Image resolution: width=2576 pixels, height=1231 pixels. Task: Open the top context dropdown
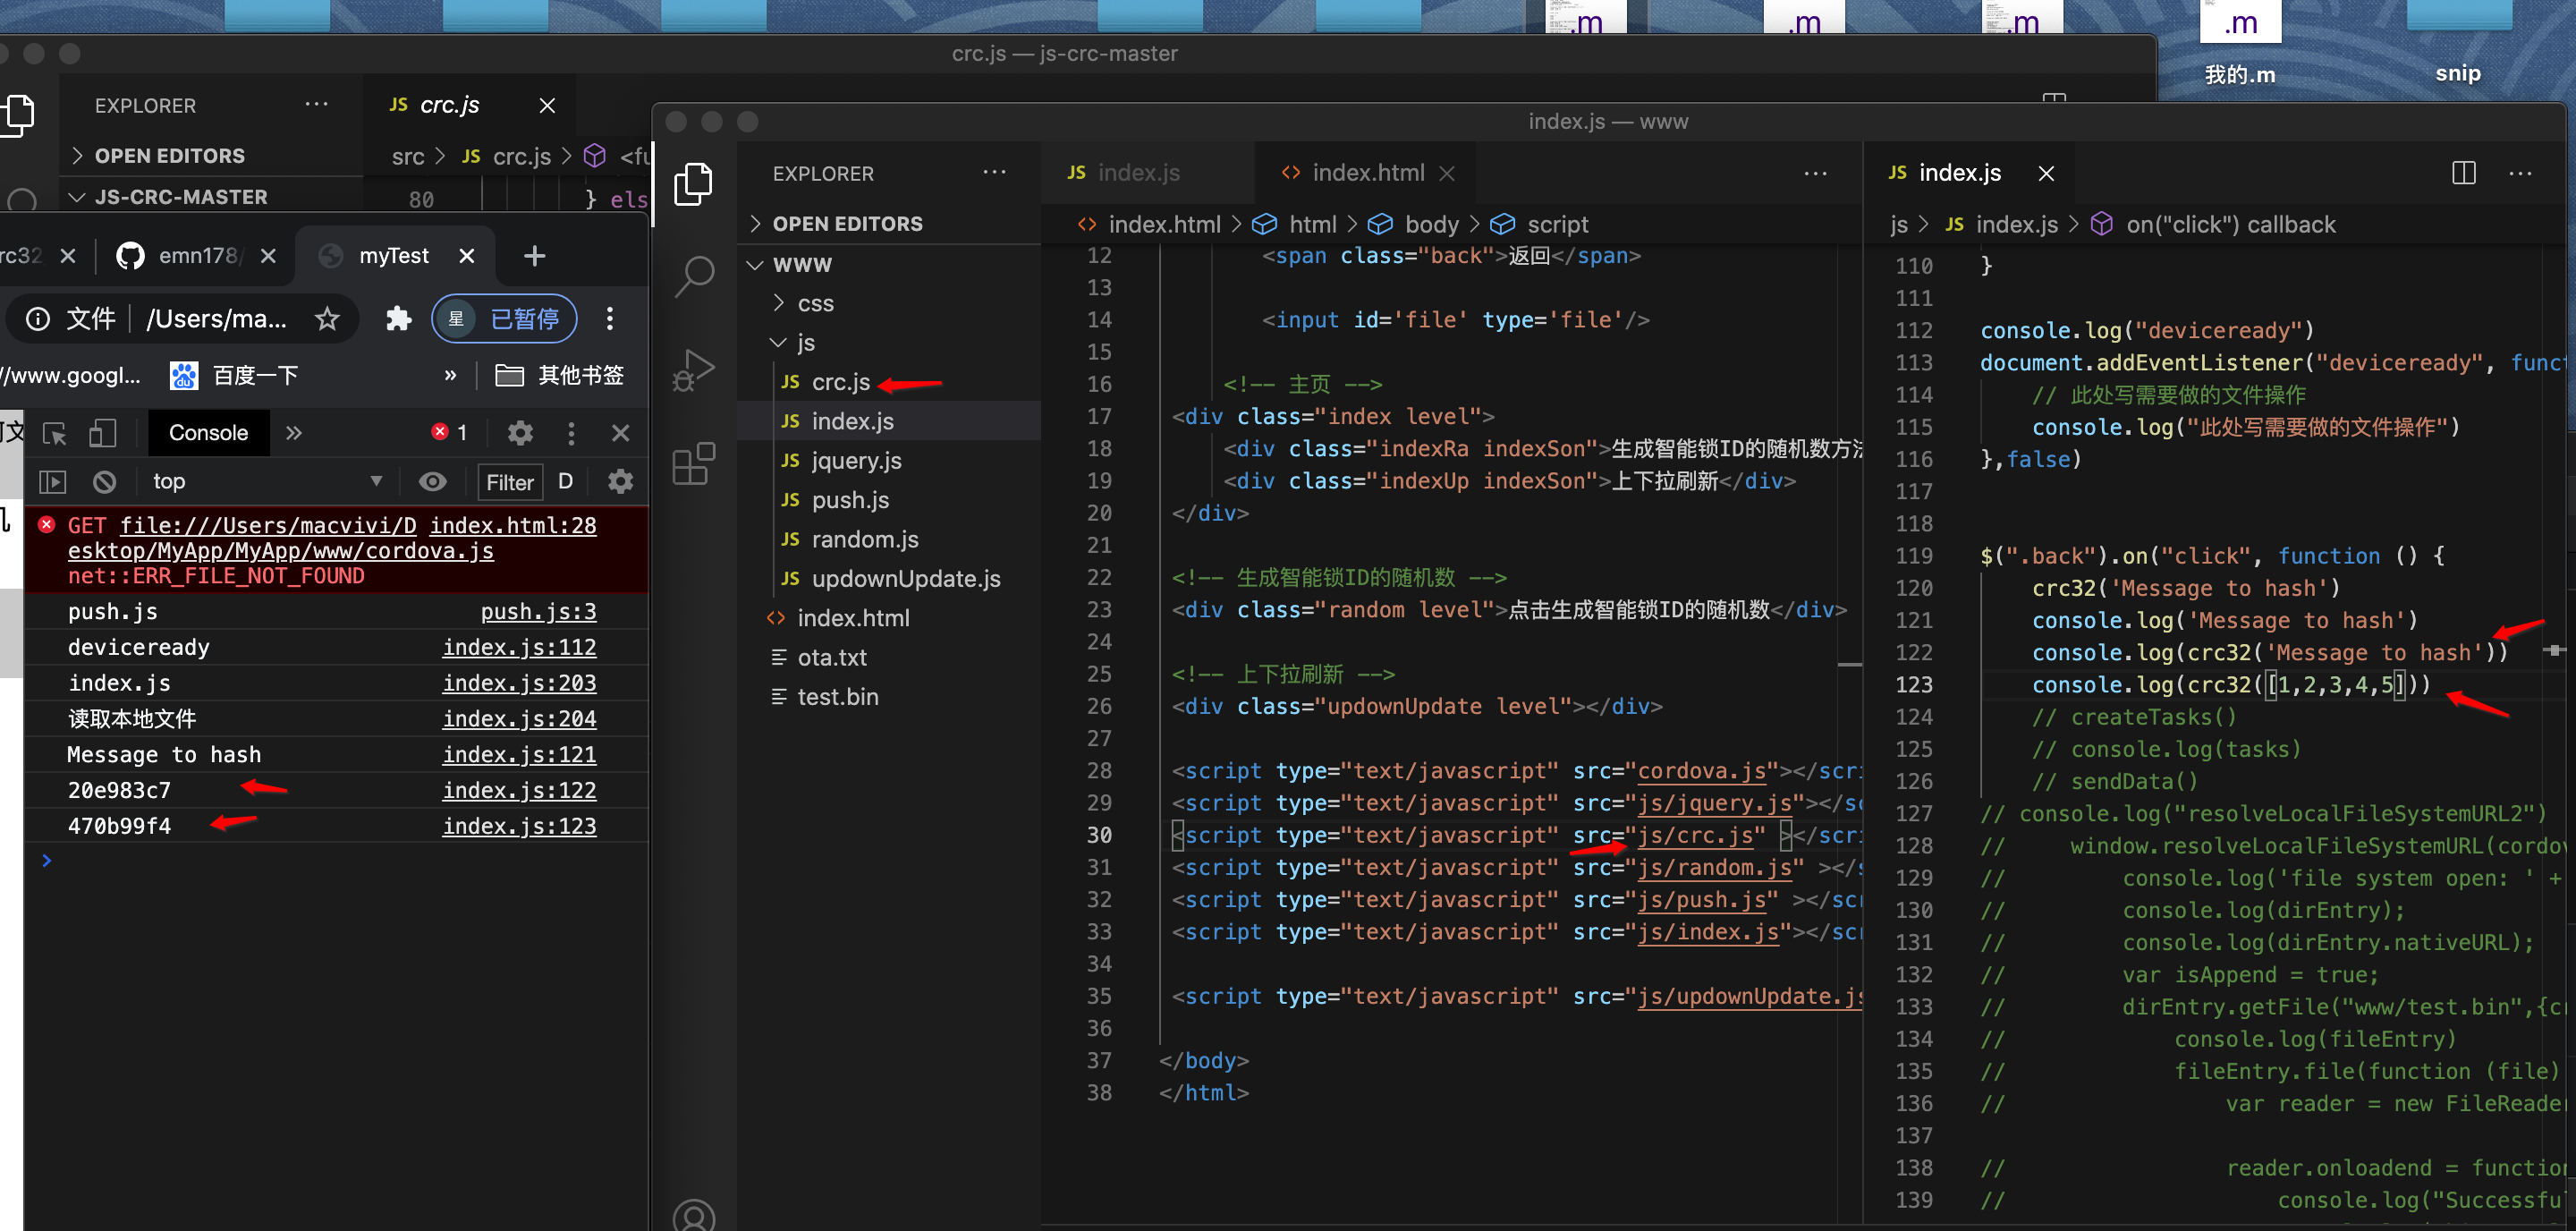click(266, 482)
